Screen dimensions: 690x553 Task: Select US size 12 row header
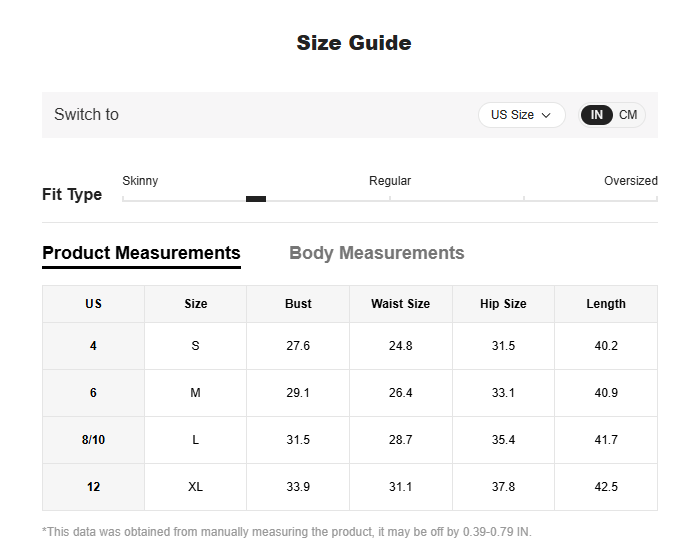93,487
